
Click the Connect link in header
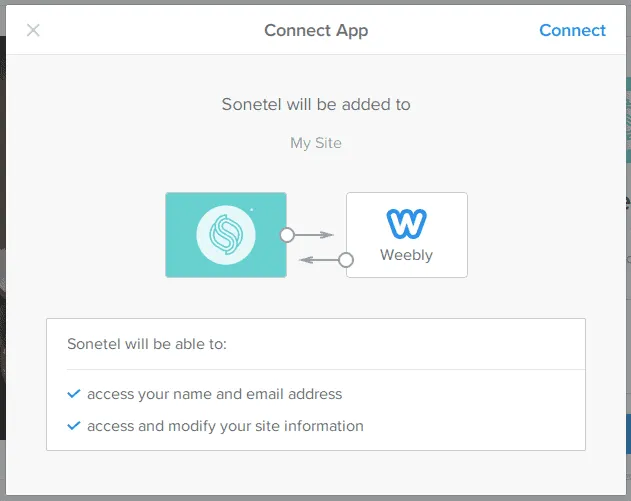pyautogui.click(x=572, y=30)
